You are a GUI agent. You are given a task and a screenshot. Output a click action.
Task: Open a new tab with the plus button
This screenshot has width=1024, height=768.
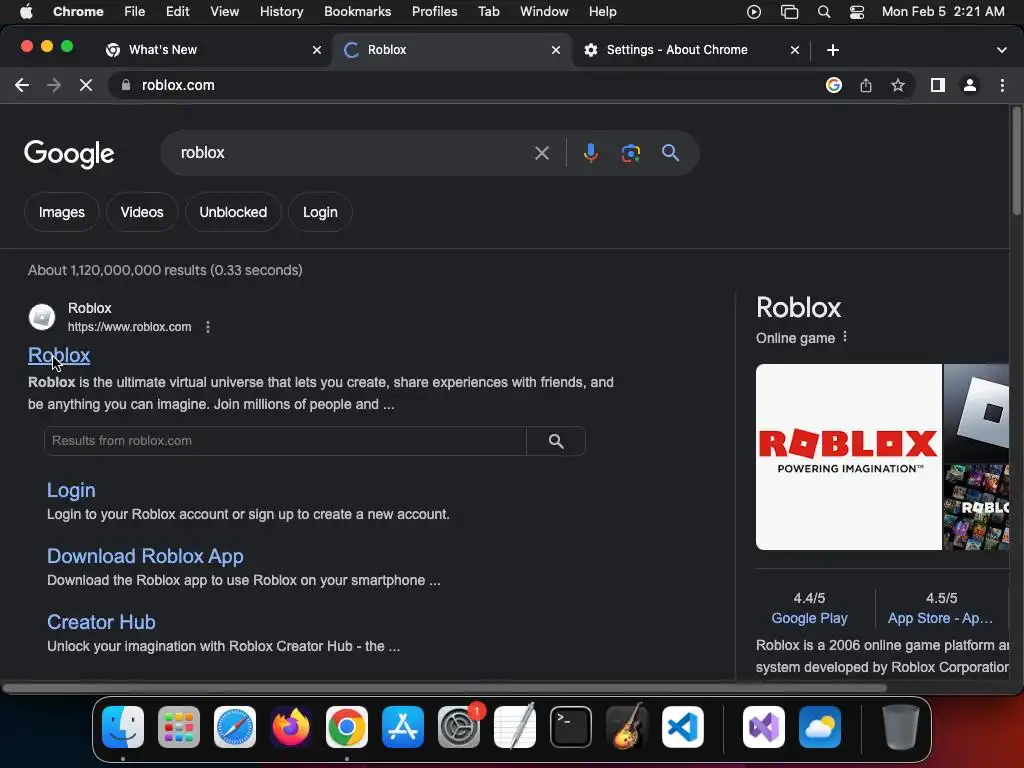coord(833,50)
